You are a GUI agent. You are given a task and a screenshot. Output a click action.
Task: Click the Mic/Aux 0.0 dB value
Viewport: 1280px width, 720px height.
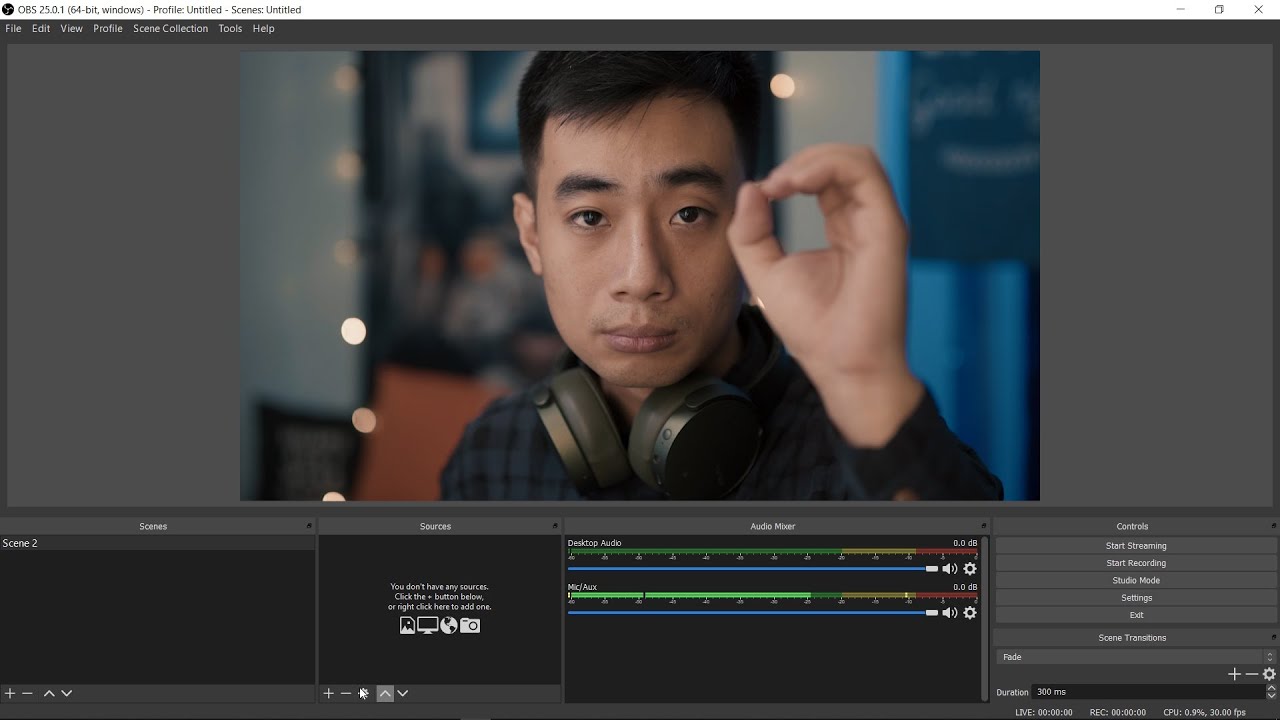(x=965, y=587)
